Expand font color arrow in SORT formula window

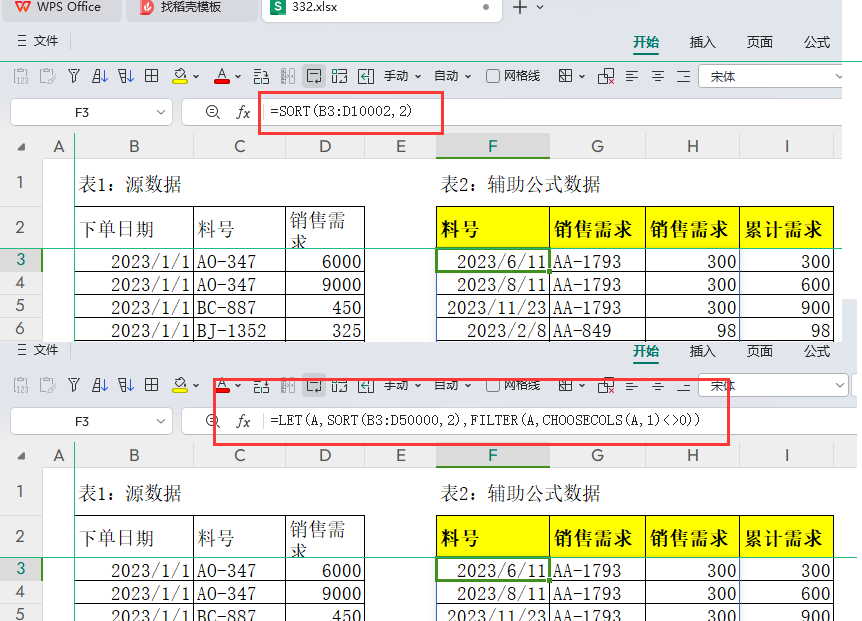tap(238, 76)
